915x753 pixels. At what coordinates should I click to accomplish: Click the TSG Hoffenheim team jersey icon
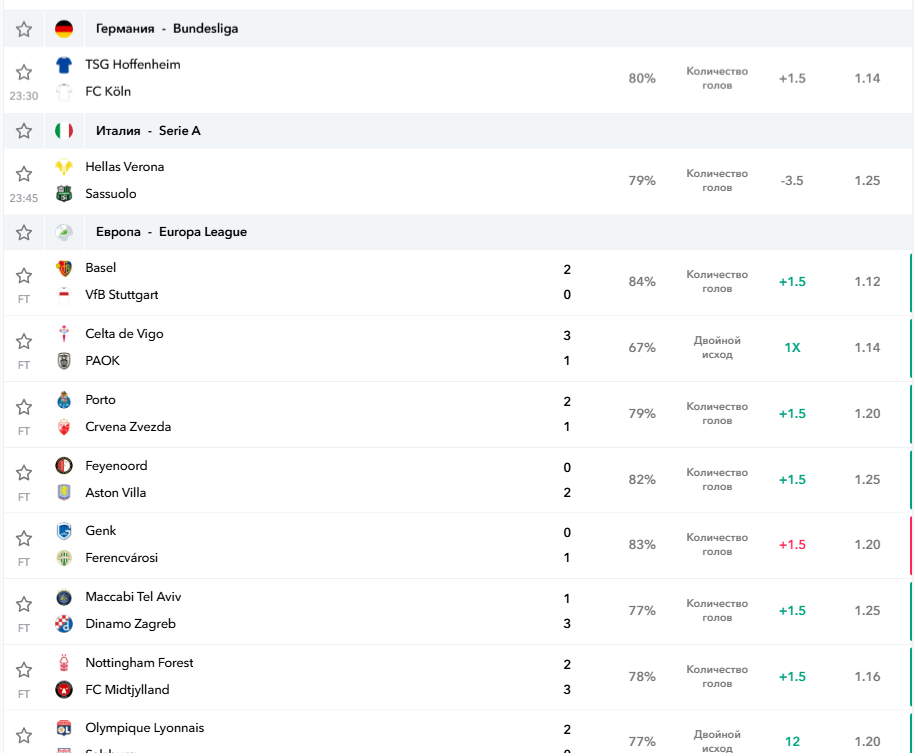pyautogui.click(x=64, y=65)
